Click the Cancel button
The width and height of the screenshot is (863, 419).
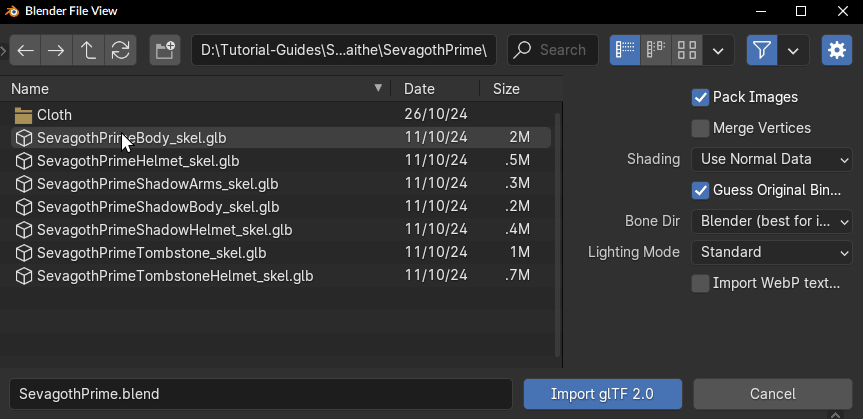(x=773, y=394)
